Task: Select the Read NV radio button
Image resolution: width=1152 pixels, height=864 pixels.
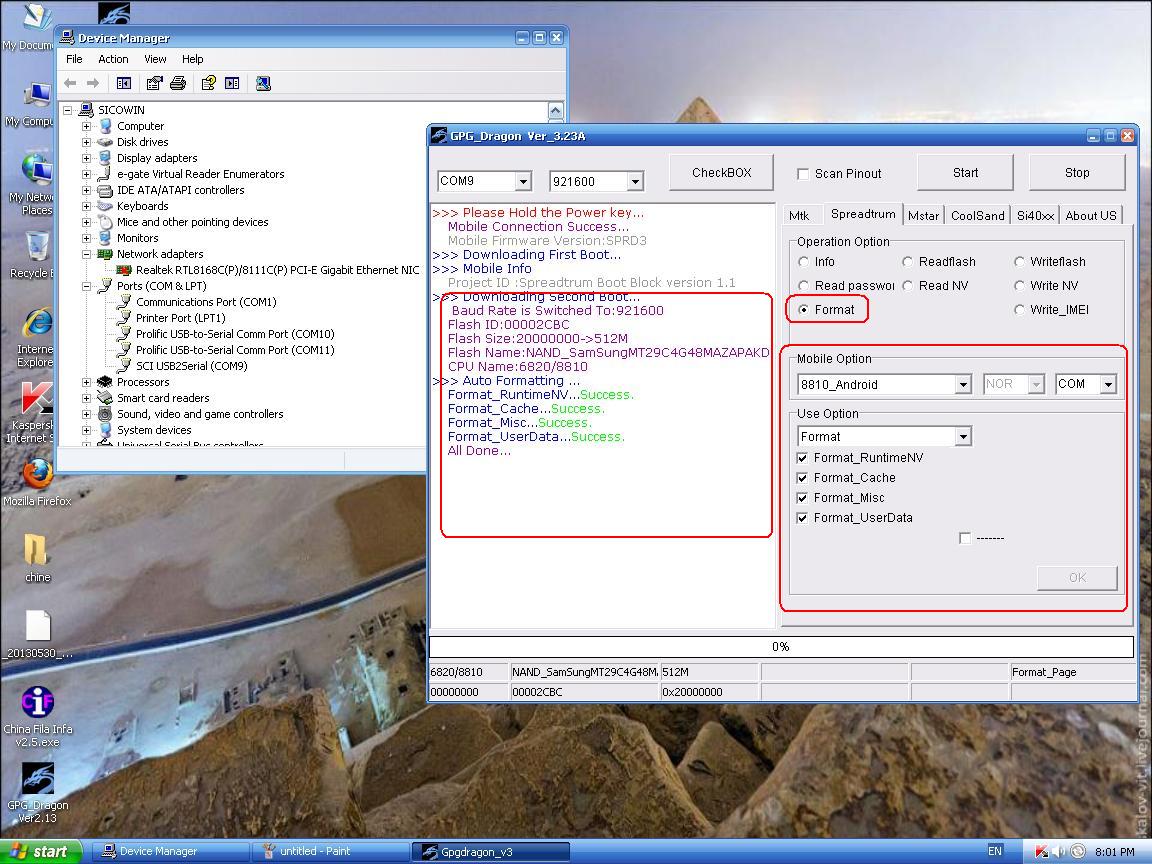Action: tap(908, 286)
